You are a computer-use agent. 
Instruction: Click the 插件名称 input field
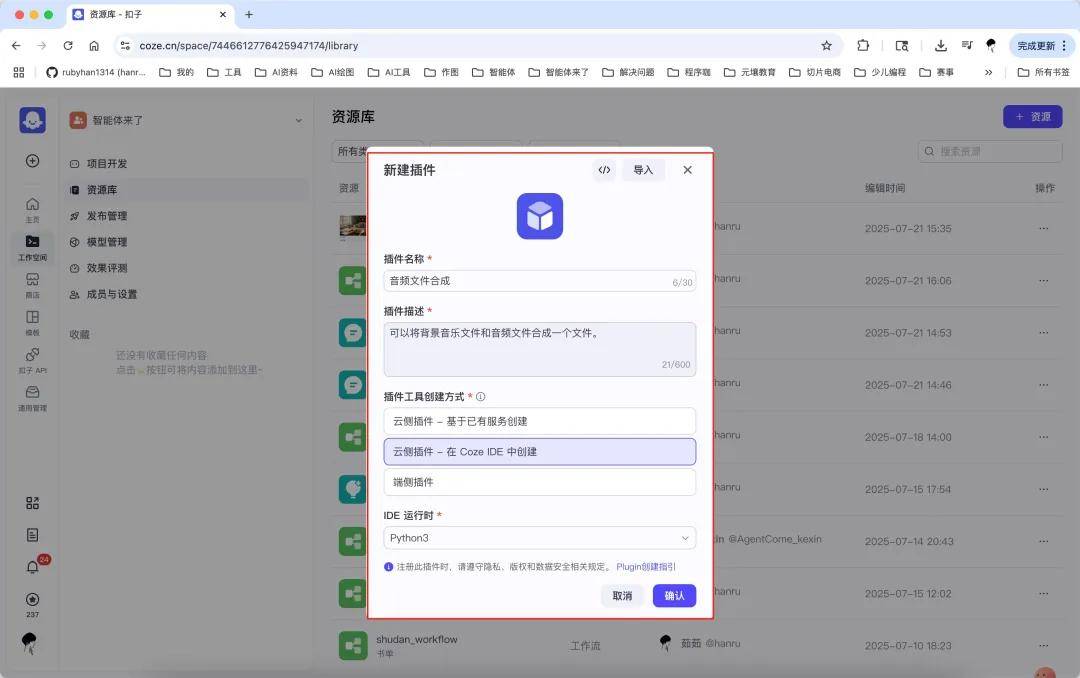pos(530,281)
